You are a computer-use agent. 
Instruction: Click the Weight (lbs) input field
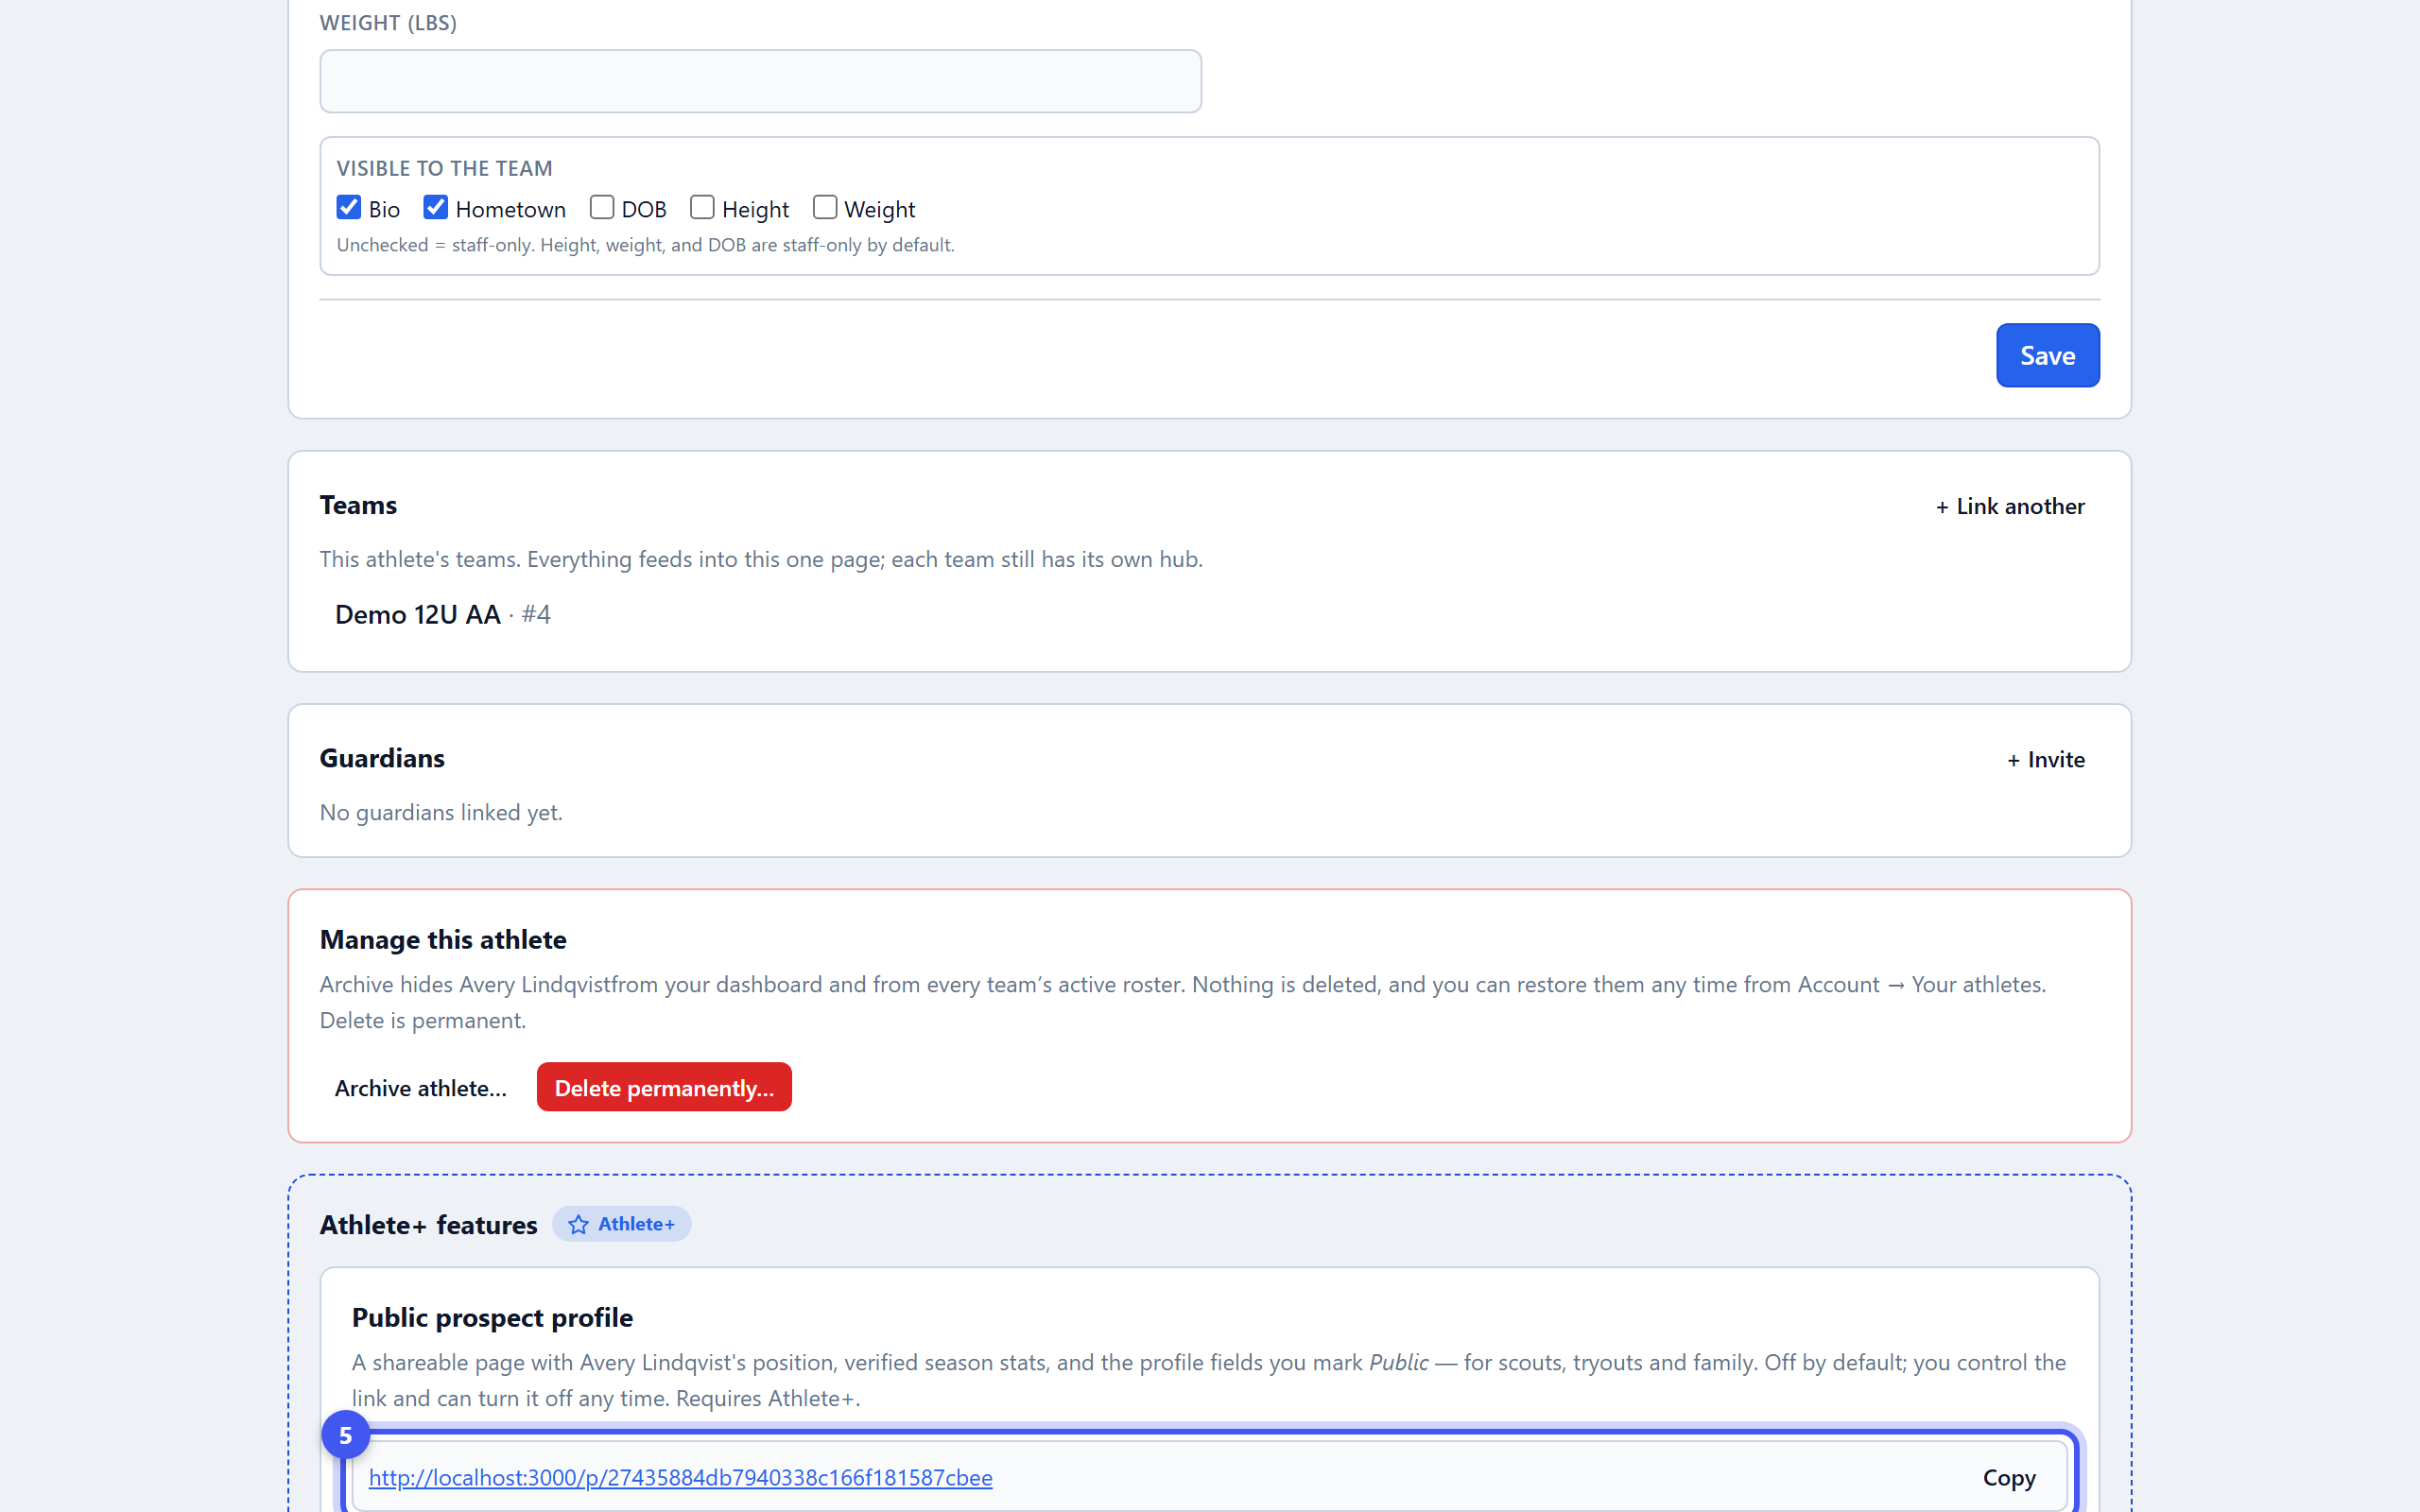pos(760,81)
